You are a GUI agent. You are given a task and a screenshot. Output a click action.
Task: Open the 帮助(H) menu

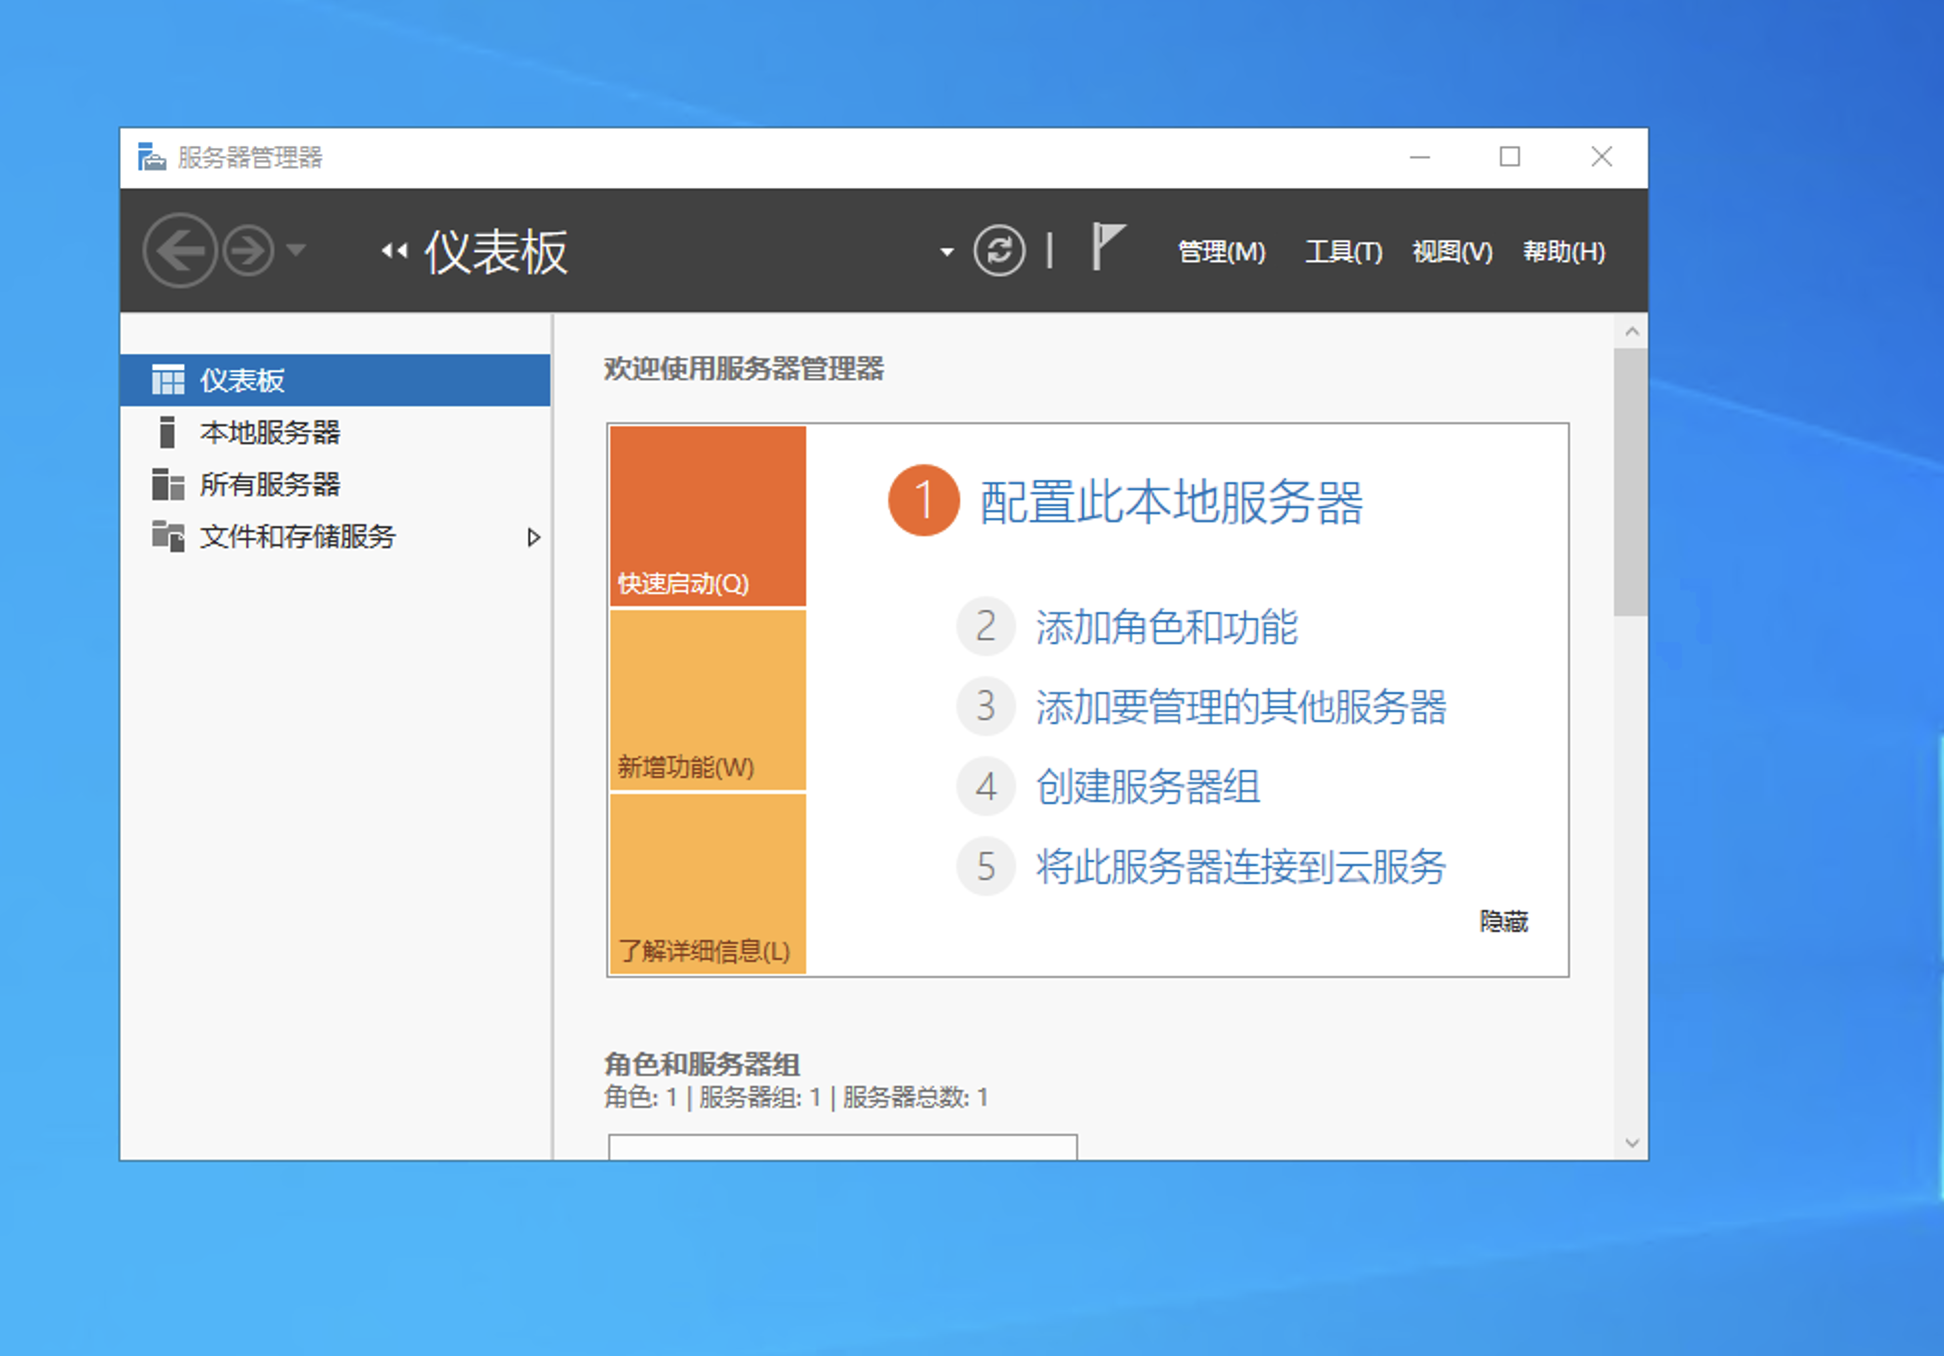coord(1564,252)
